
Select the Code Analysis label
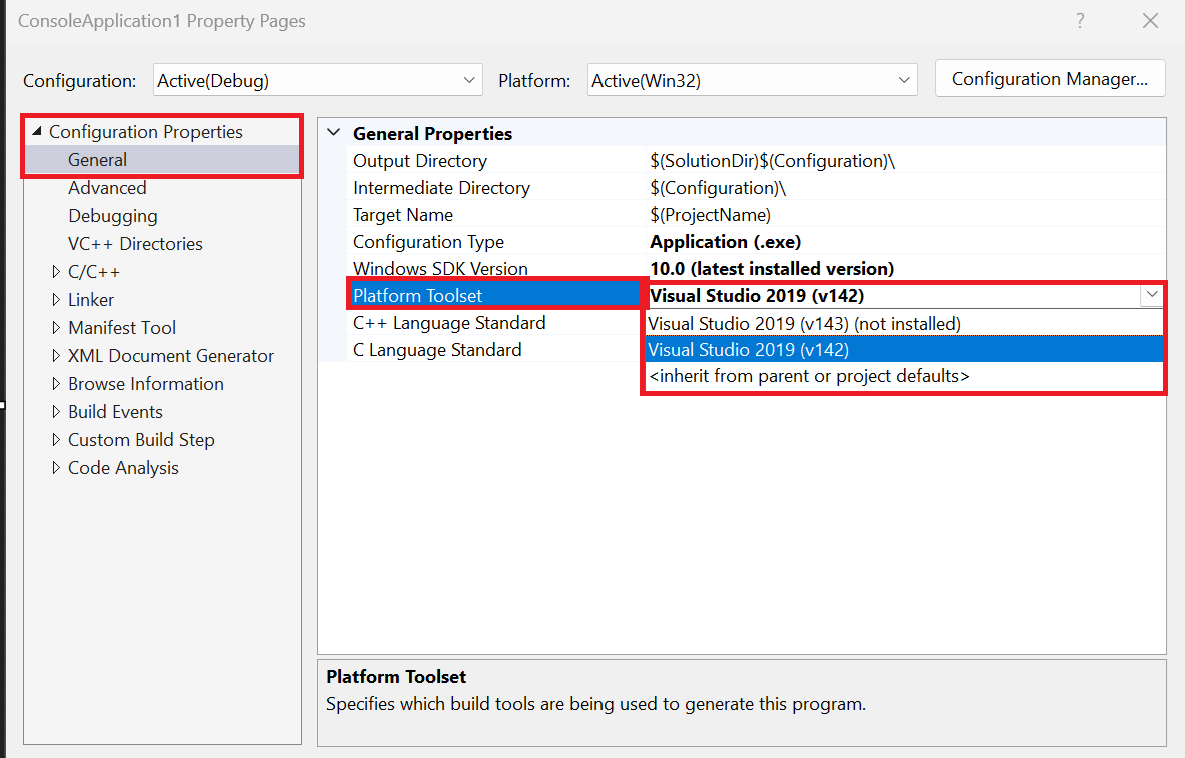tap(123, 468)
